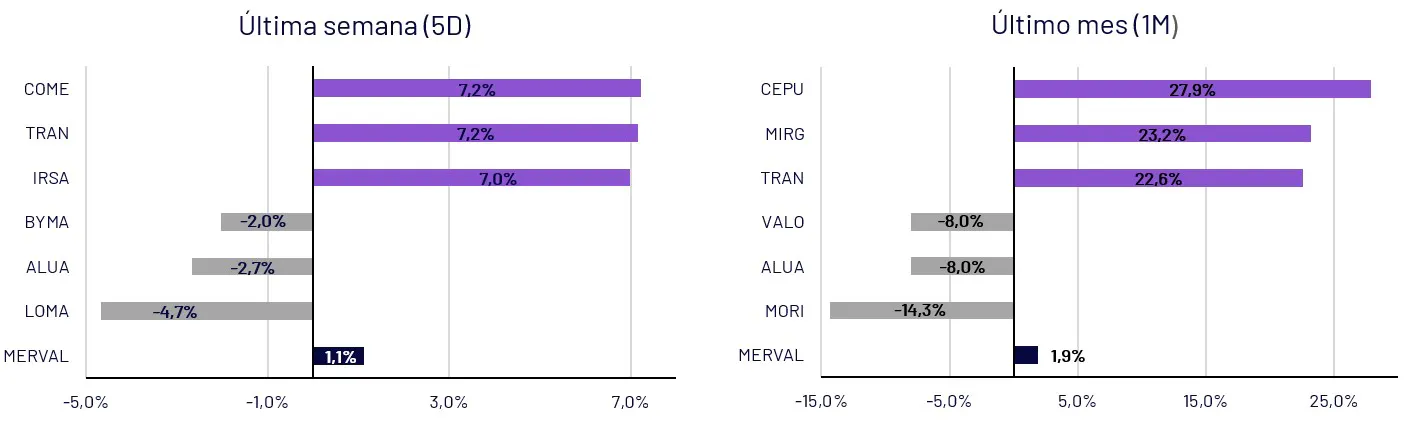This screenshot has width=1414, height=424.
Task: Click the VALO -8,0% gray bar
Action: click(962, 222)
